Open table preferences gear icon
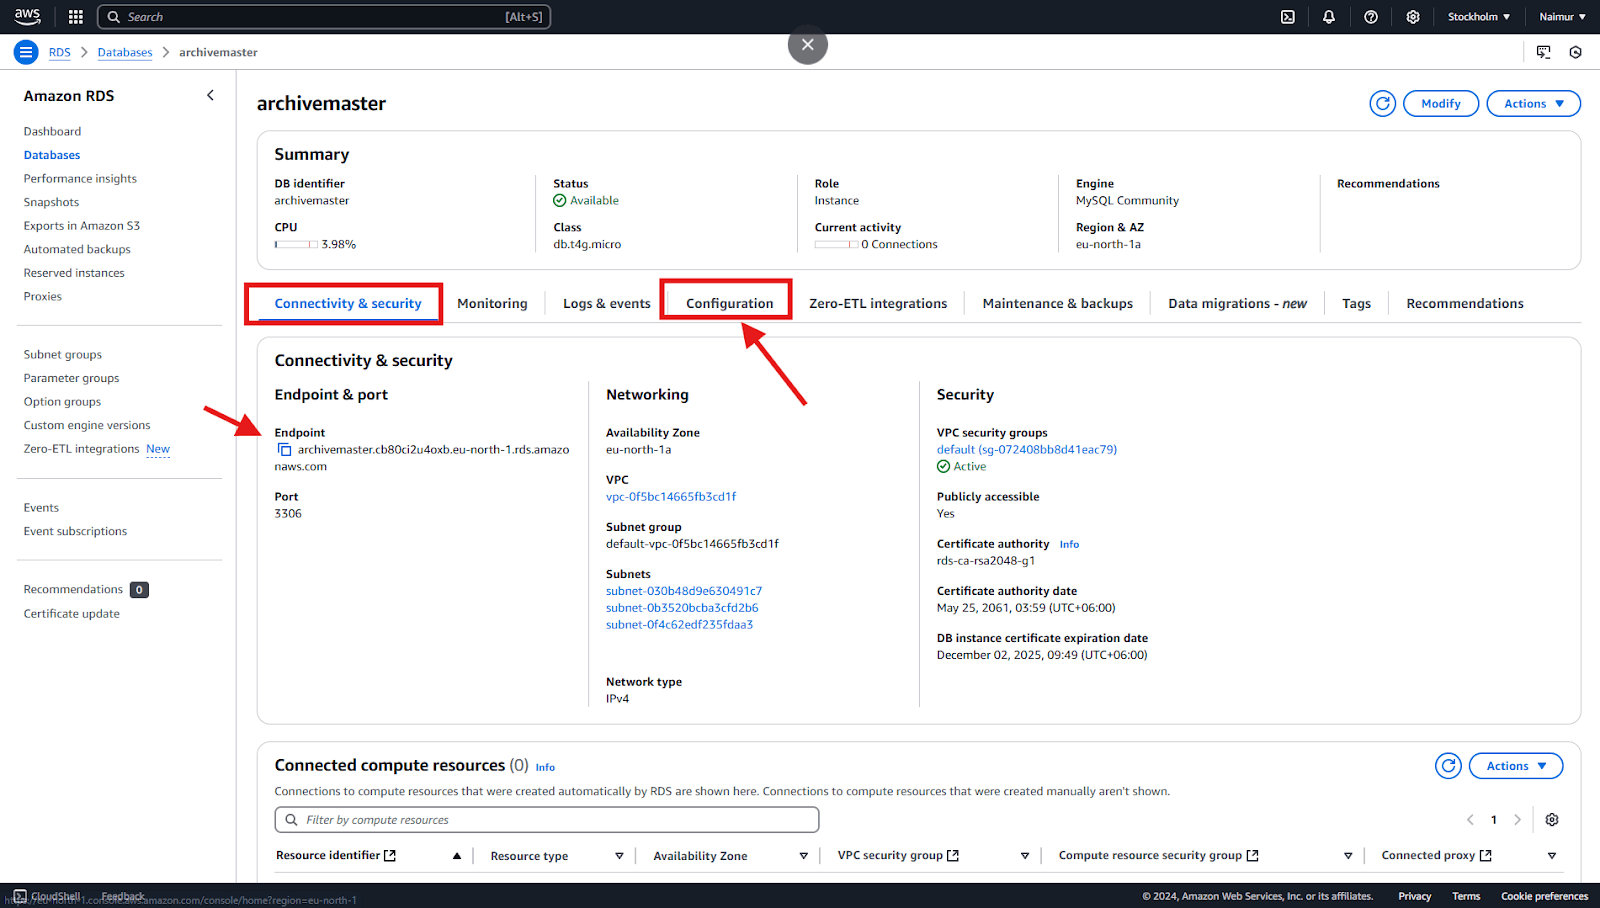 click(x=1552, y=820)
